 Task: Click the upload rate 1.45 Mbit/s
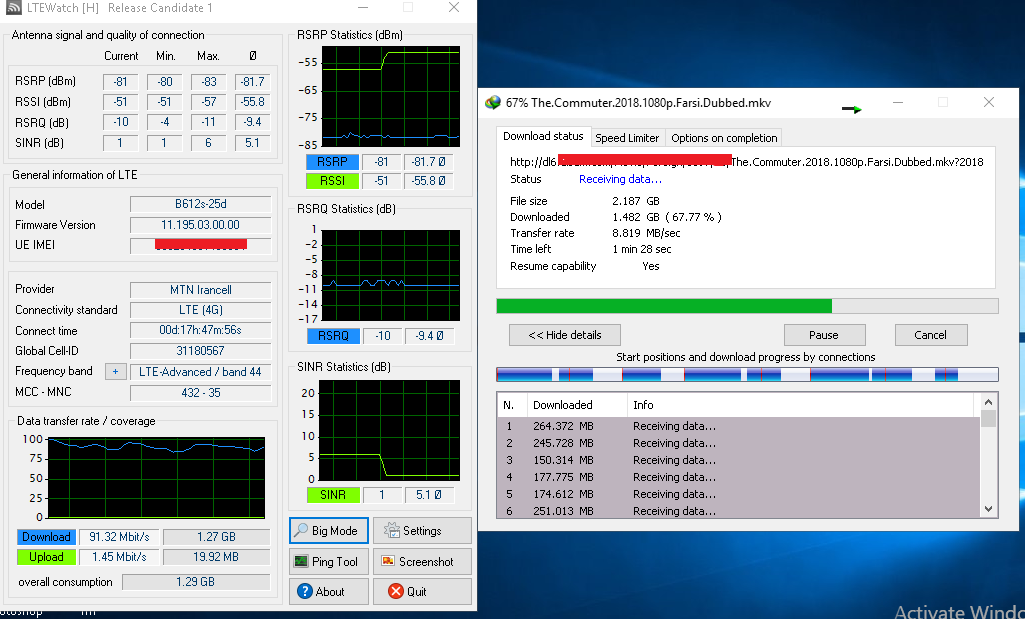[119, 557]
